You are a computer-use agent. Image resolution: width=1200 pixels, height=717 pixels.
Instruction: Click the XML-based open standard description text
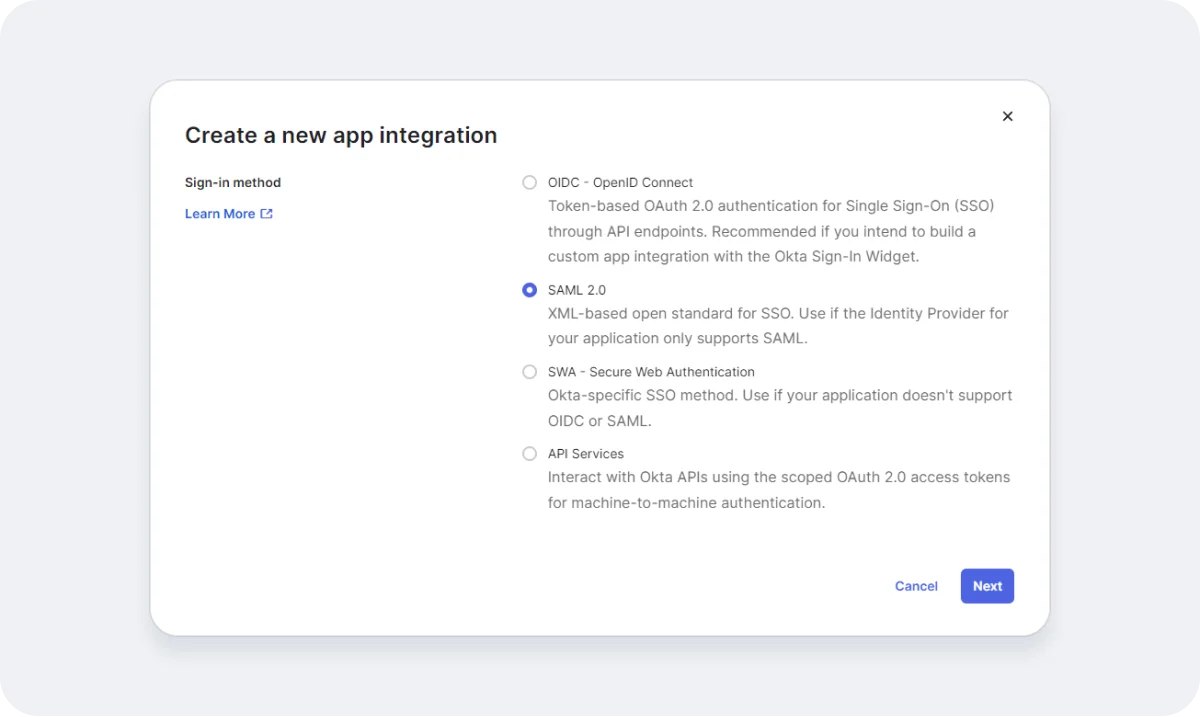(x=777, y=325)
